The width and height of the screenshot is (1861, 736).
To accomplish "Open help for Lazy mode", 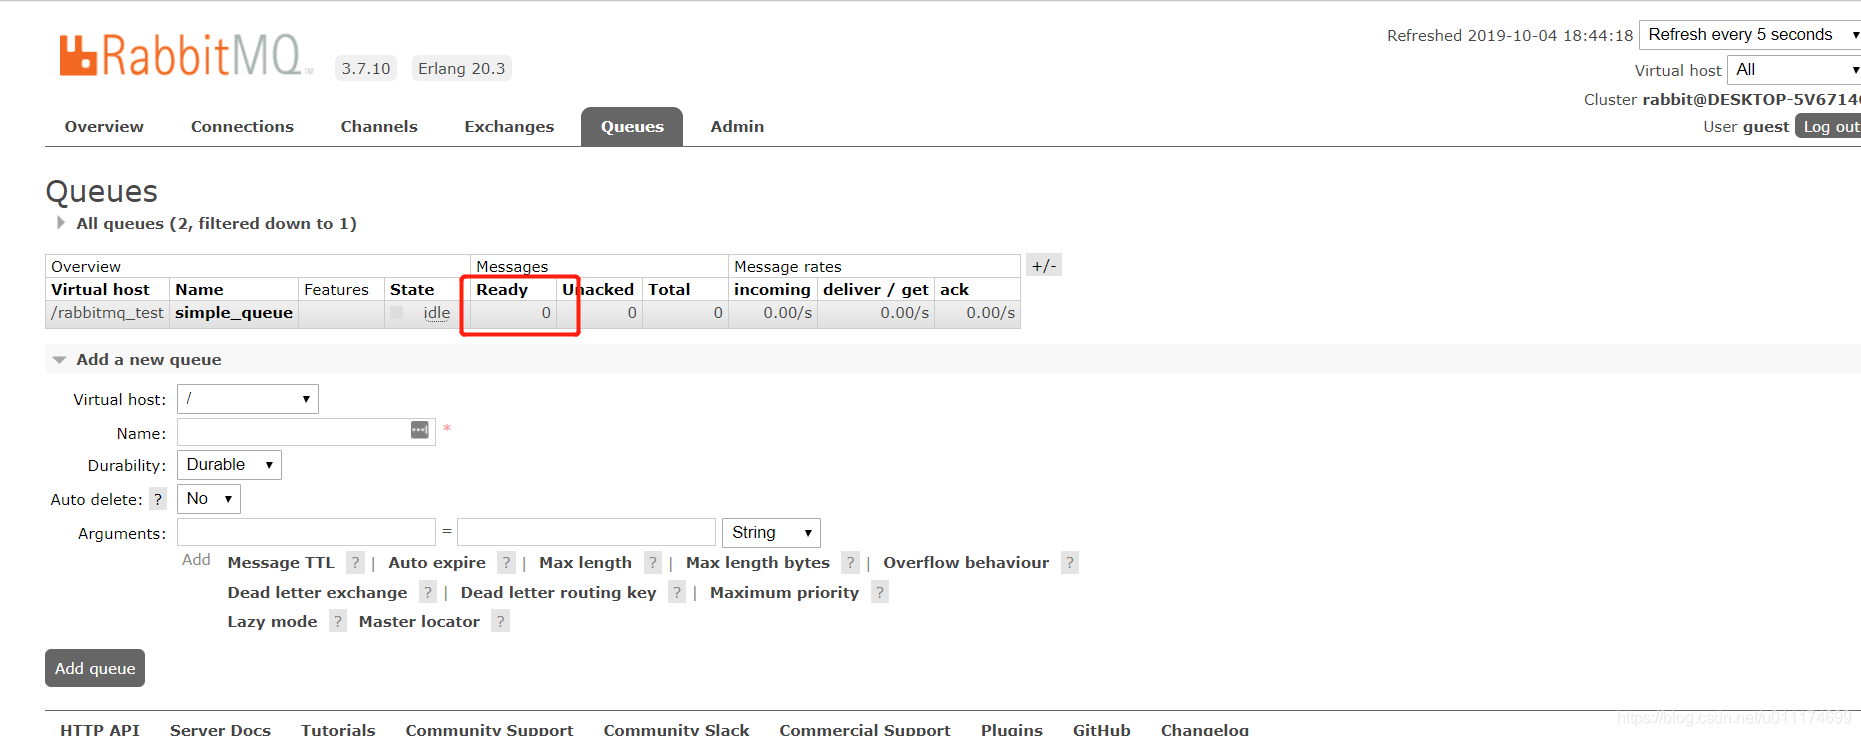I will tap(338, 622).
